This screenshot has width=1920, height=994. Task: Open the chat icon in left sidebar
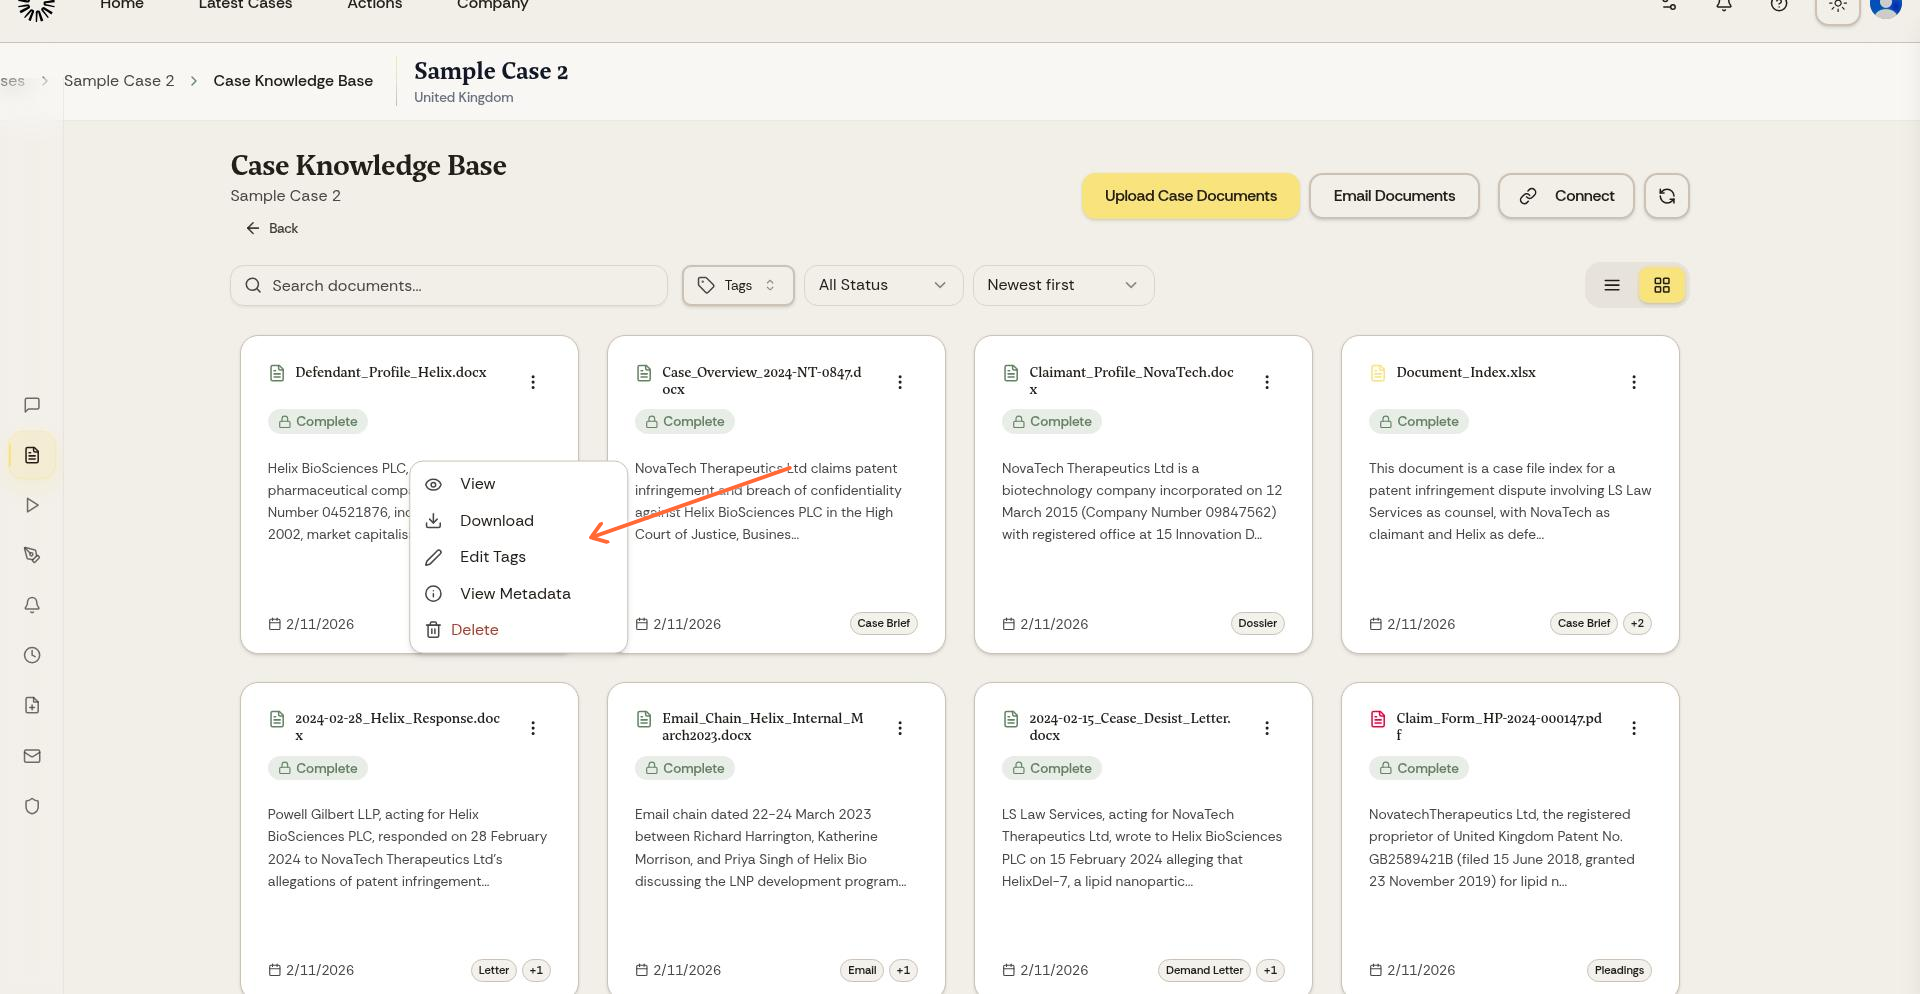(32, 405)
